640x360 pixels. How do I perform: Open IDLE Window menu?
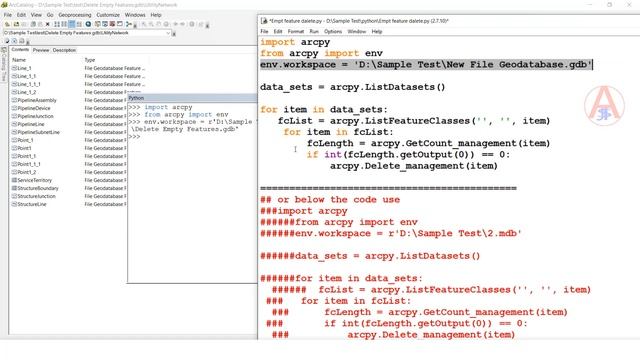pyautogui.click(x=356, y=31)
